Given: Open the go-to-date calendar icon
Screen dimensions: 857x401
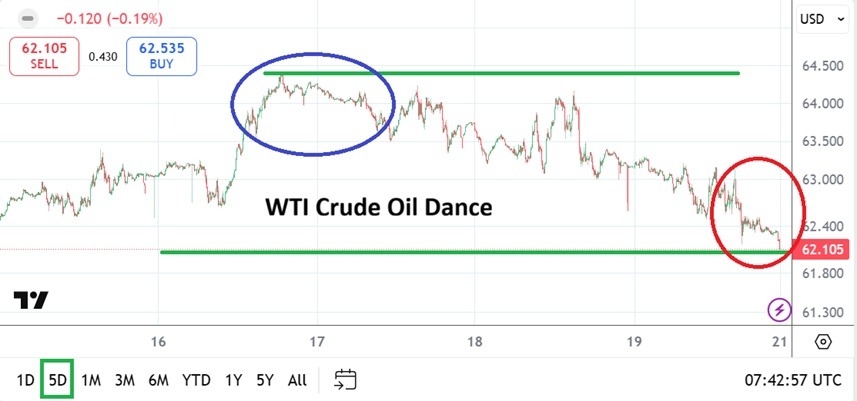Looking at the screenshot, I should click(346, 380).
